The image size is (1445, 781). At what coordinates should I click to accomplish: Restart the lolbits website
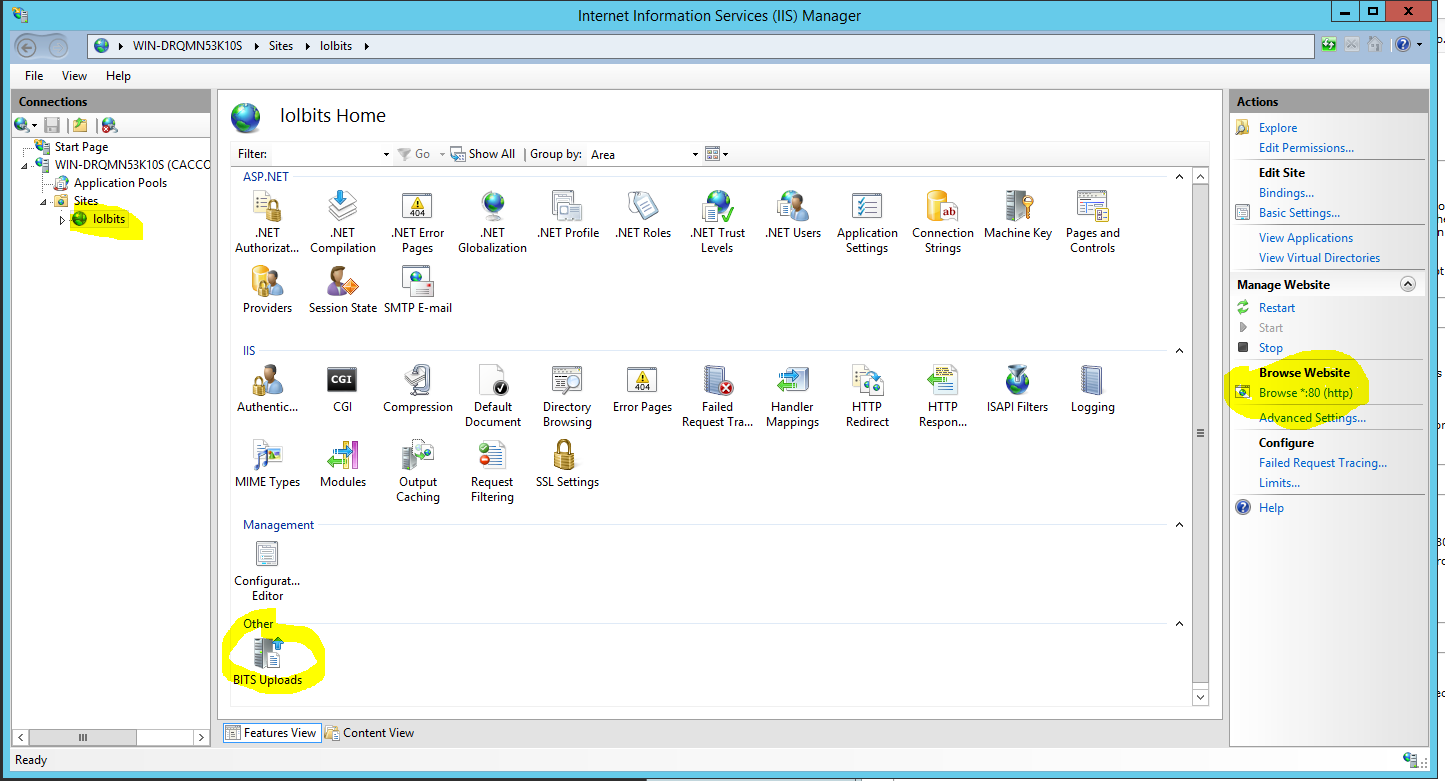(1277, 307)
